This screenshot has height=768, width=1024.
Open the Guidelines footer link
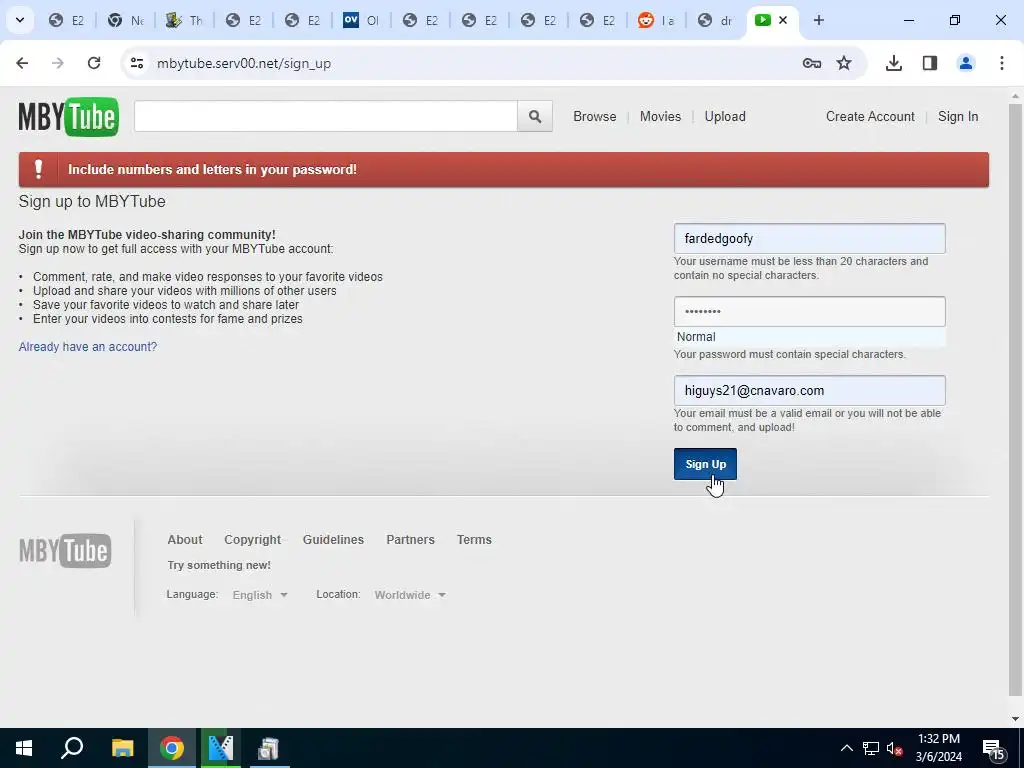tap(333, 539)
